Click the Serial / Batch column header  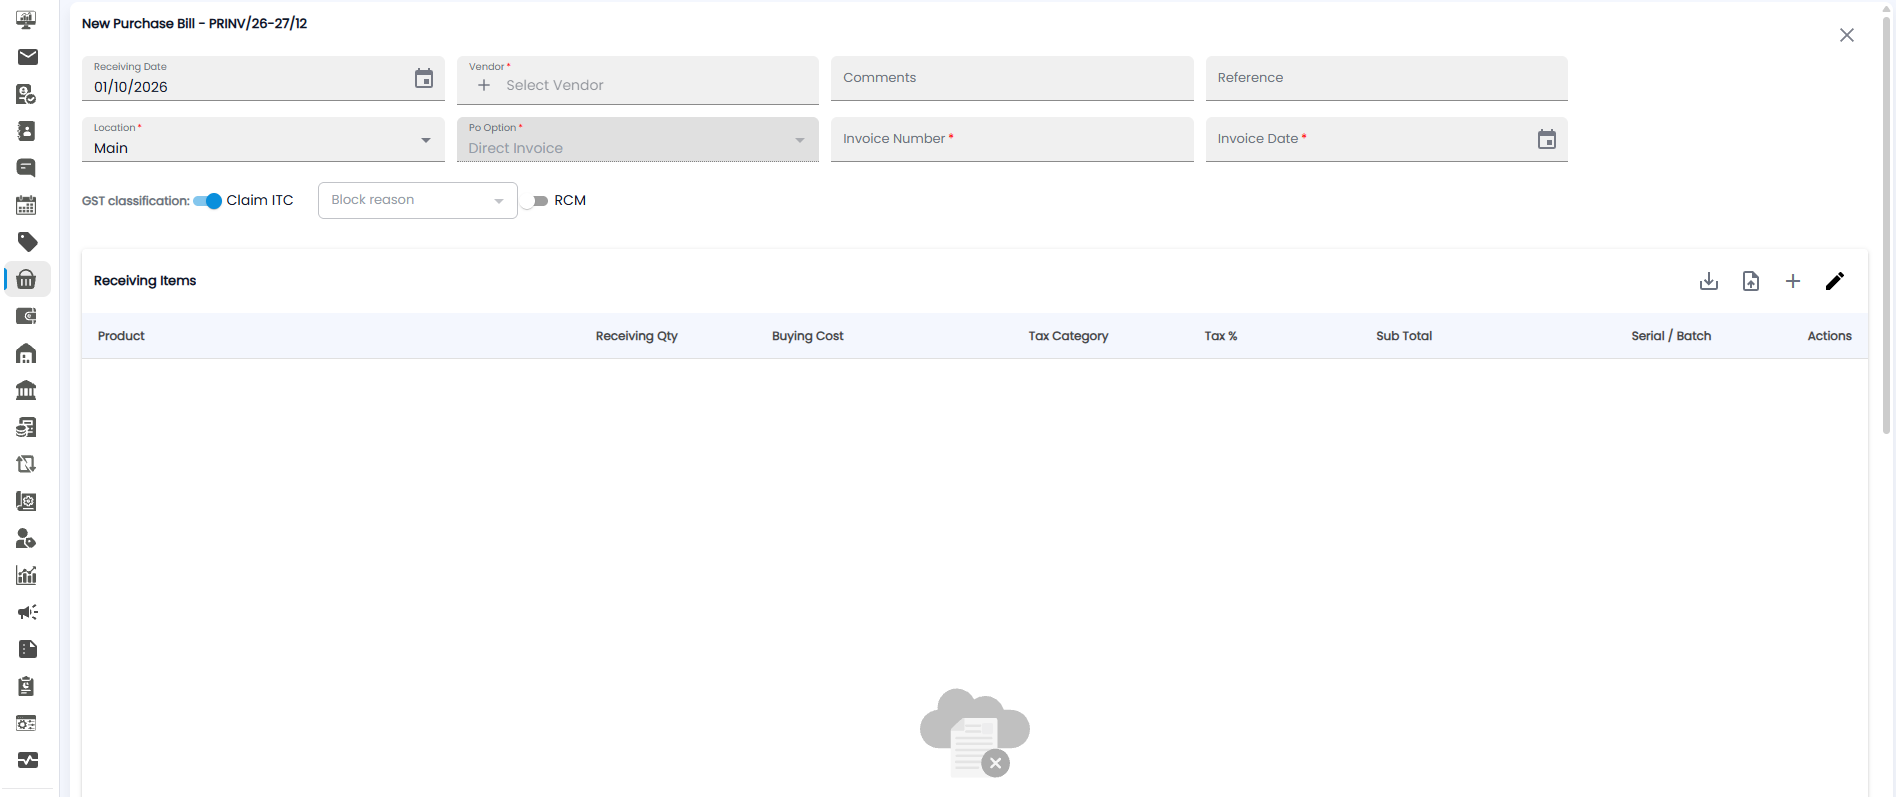(x=1671, y=336)
